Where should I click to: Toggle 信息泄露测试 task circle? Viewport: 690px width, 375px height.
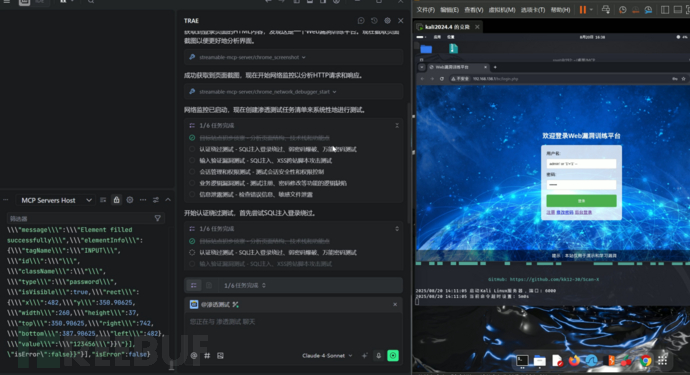pyautogui.click(x=192, y=194)
